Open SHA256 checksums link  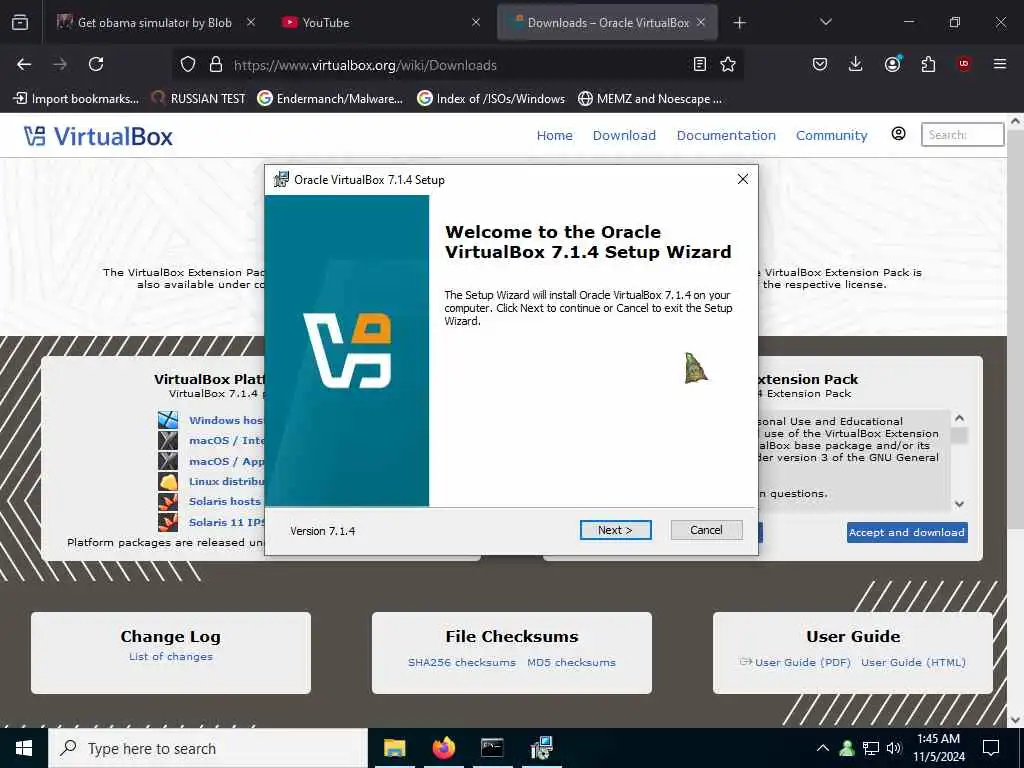(462, 662)
